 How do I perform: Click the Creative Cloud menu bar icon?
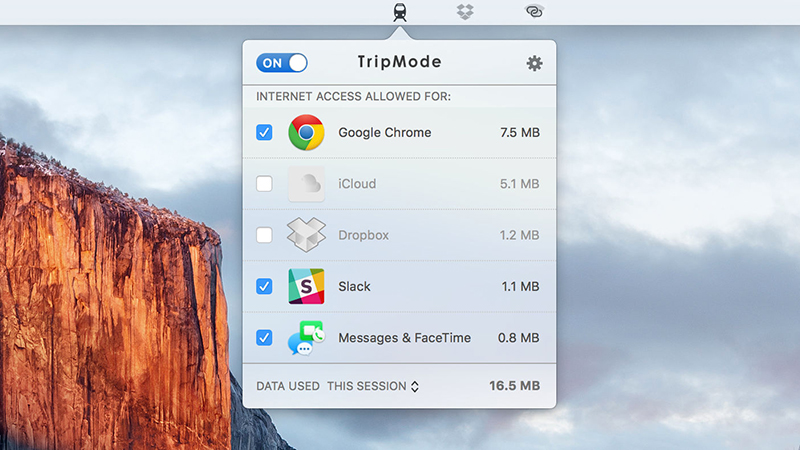pos(534,11)
